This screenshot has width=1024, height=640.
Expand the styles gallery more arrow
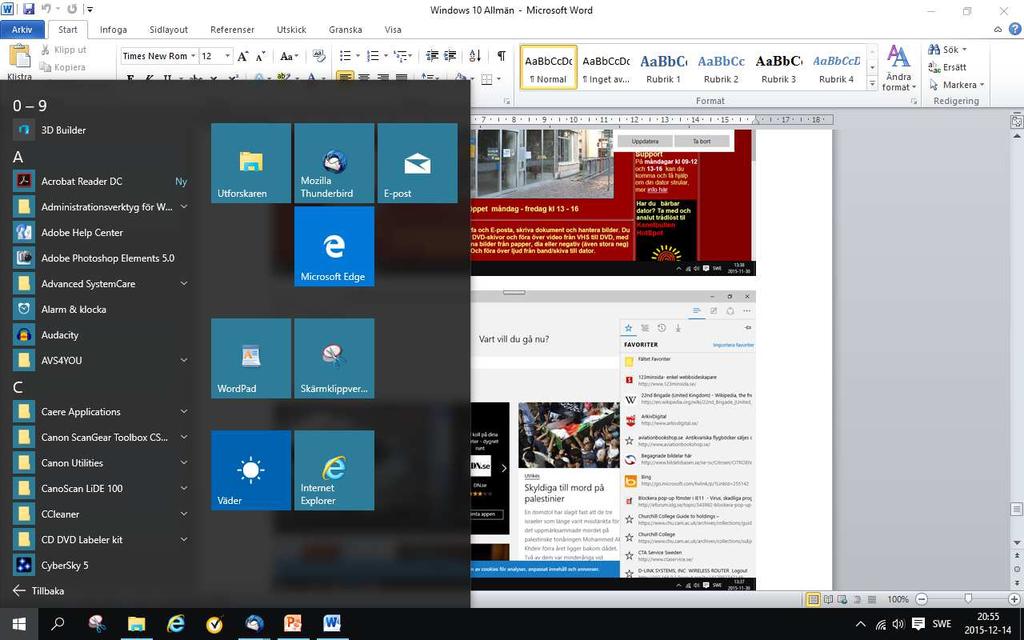click(872, 84)
